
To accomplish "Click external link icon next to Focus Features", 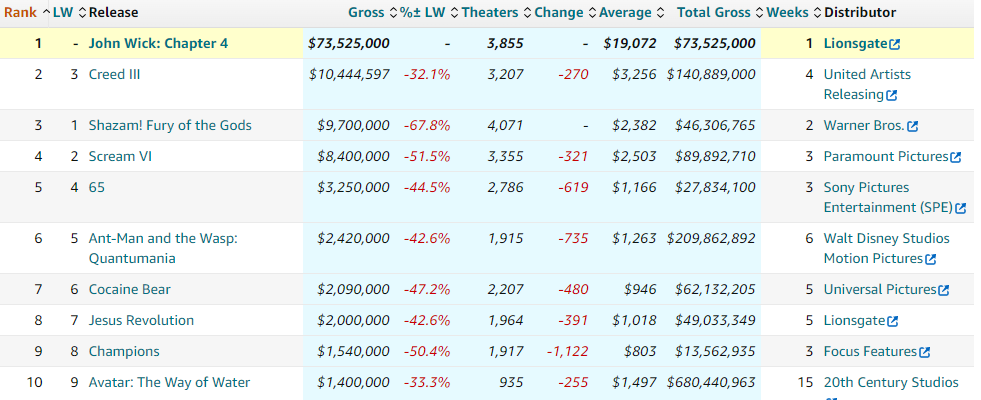I will (924, 352).
